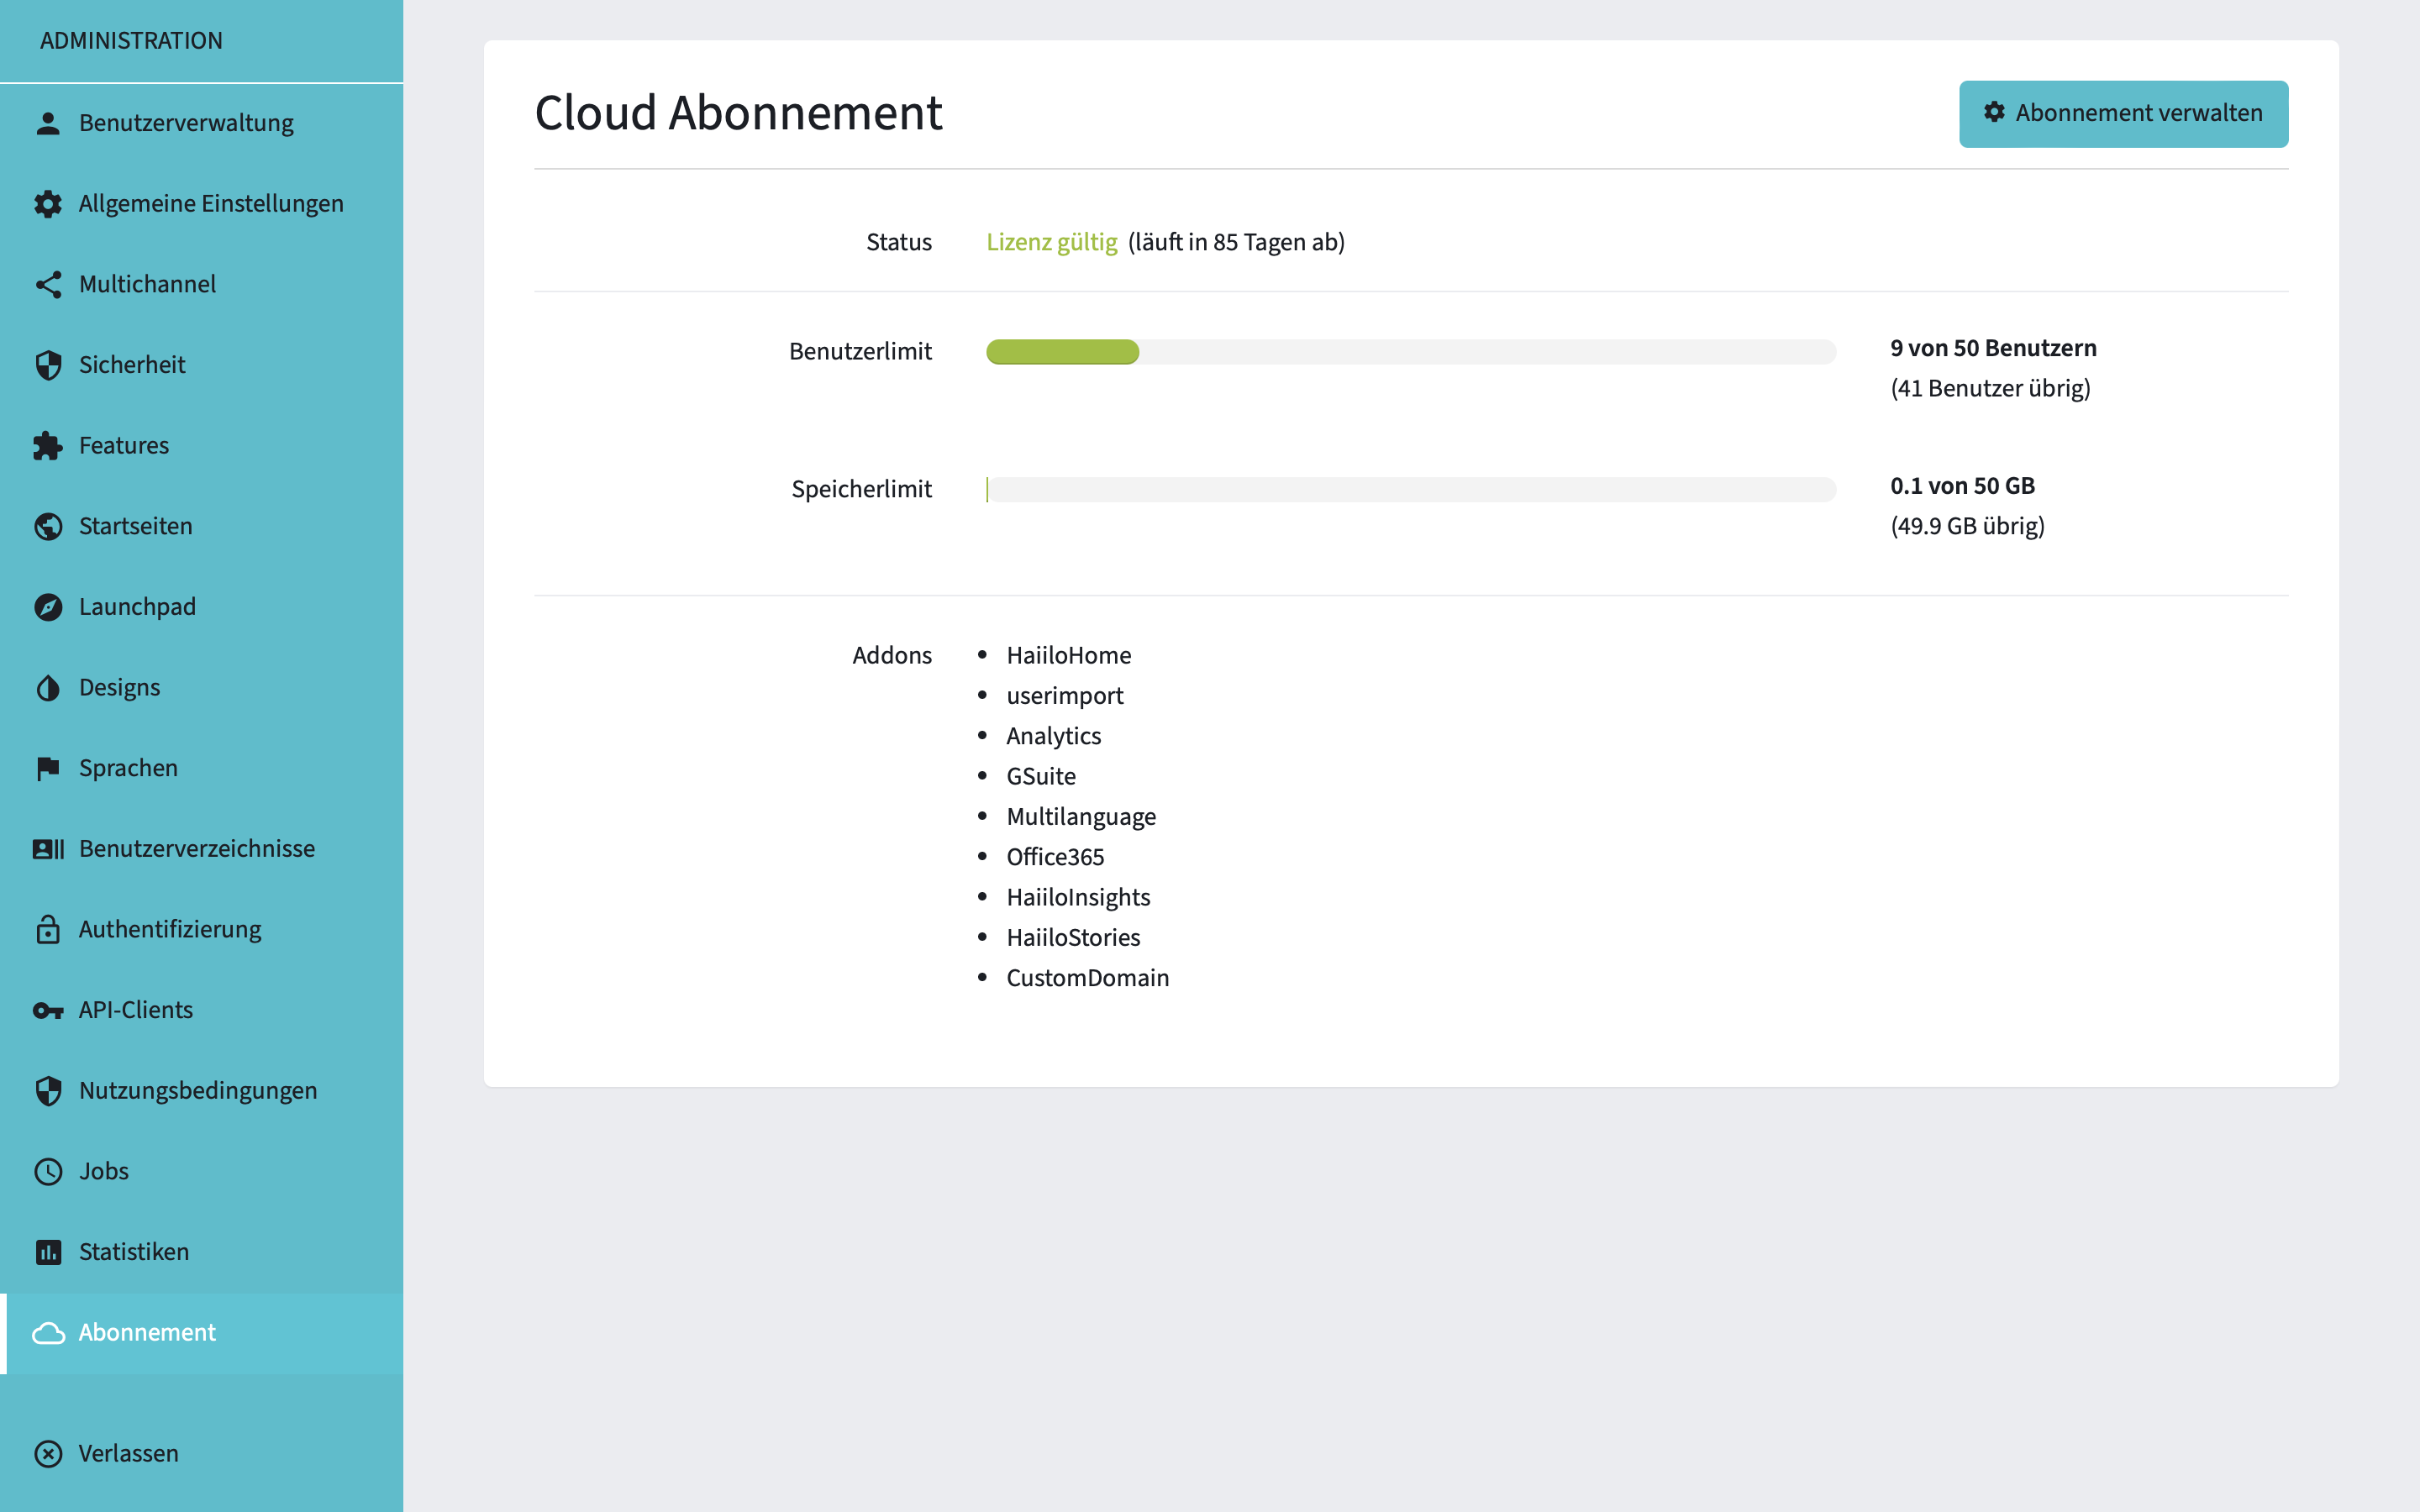Click the Benutzerlimit progress bar
2420x1512 pixels.
point(1410,352)
